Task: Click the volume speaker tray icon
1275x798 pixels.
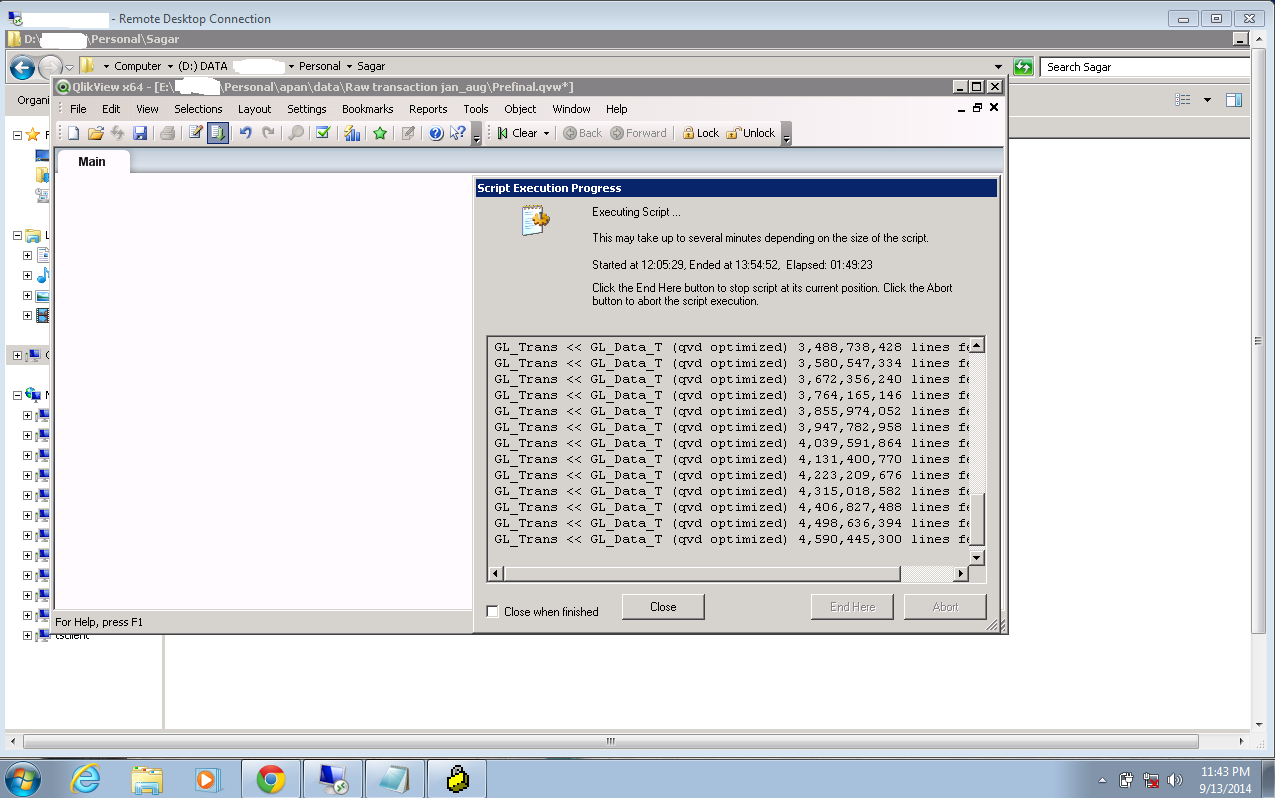Action: pos(1175,780)
